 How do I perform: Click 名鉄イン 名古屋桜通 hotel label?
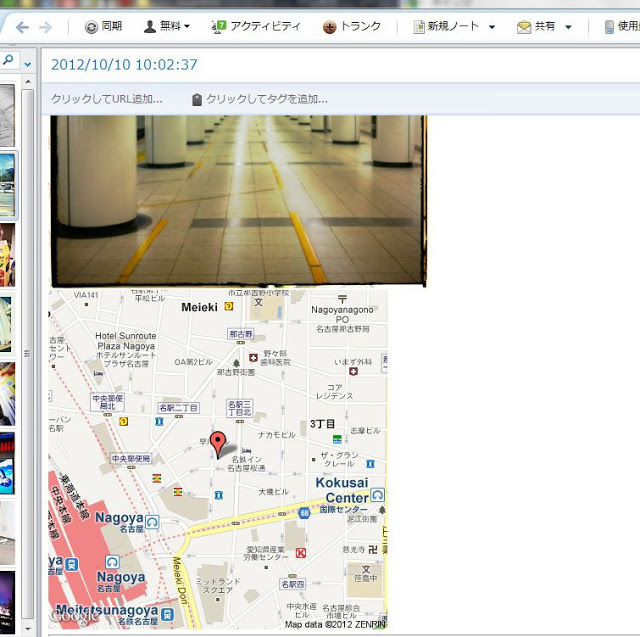[x=246, y=464]
